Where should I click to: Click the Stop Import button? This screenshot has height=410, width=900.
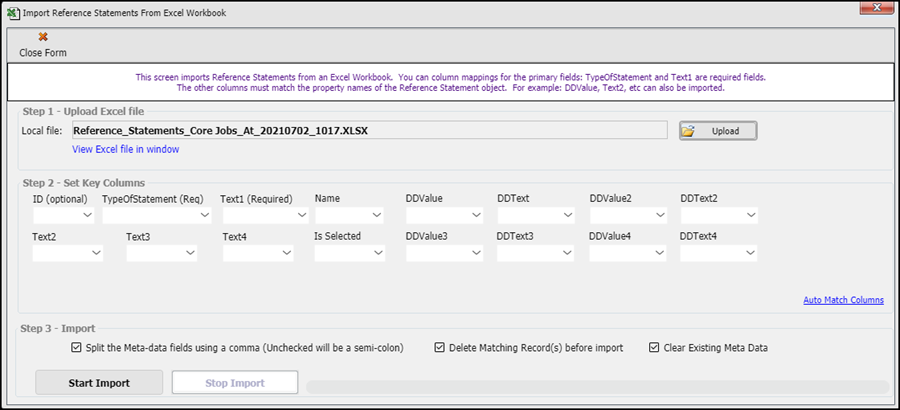(235, 382)
